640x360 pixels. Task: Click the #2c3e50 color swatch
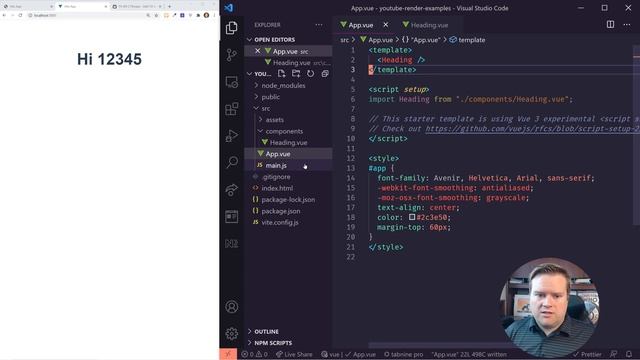click(x=412, y=217)
